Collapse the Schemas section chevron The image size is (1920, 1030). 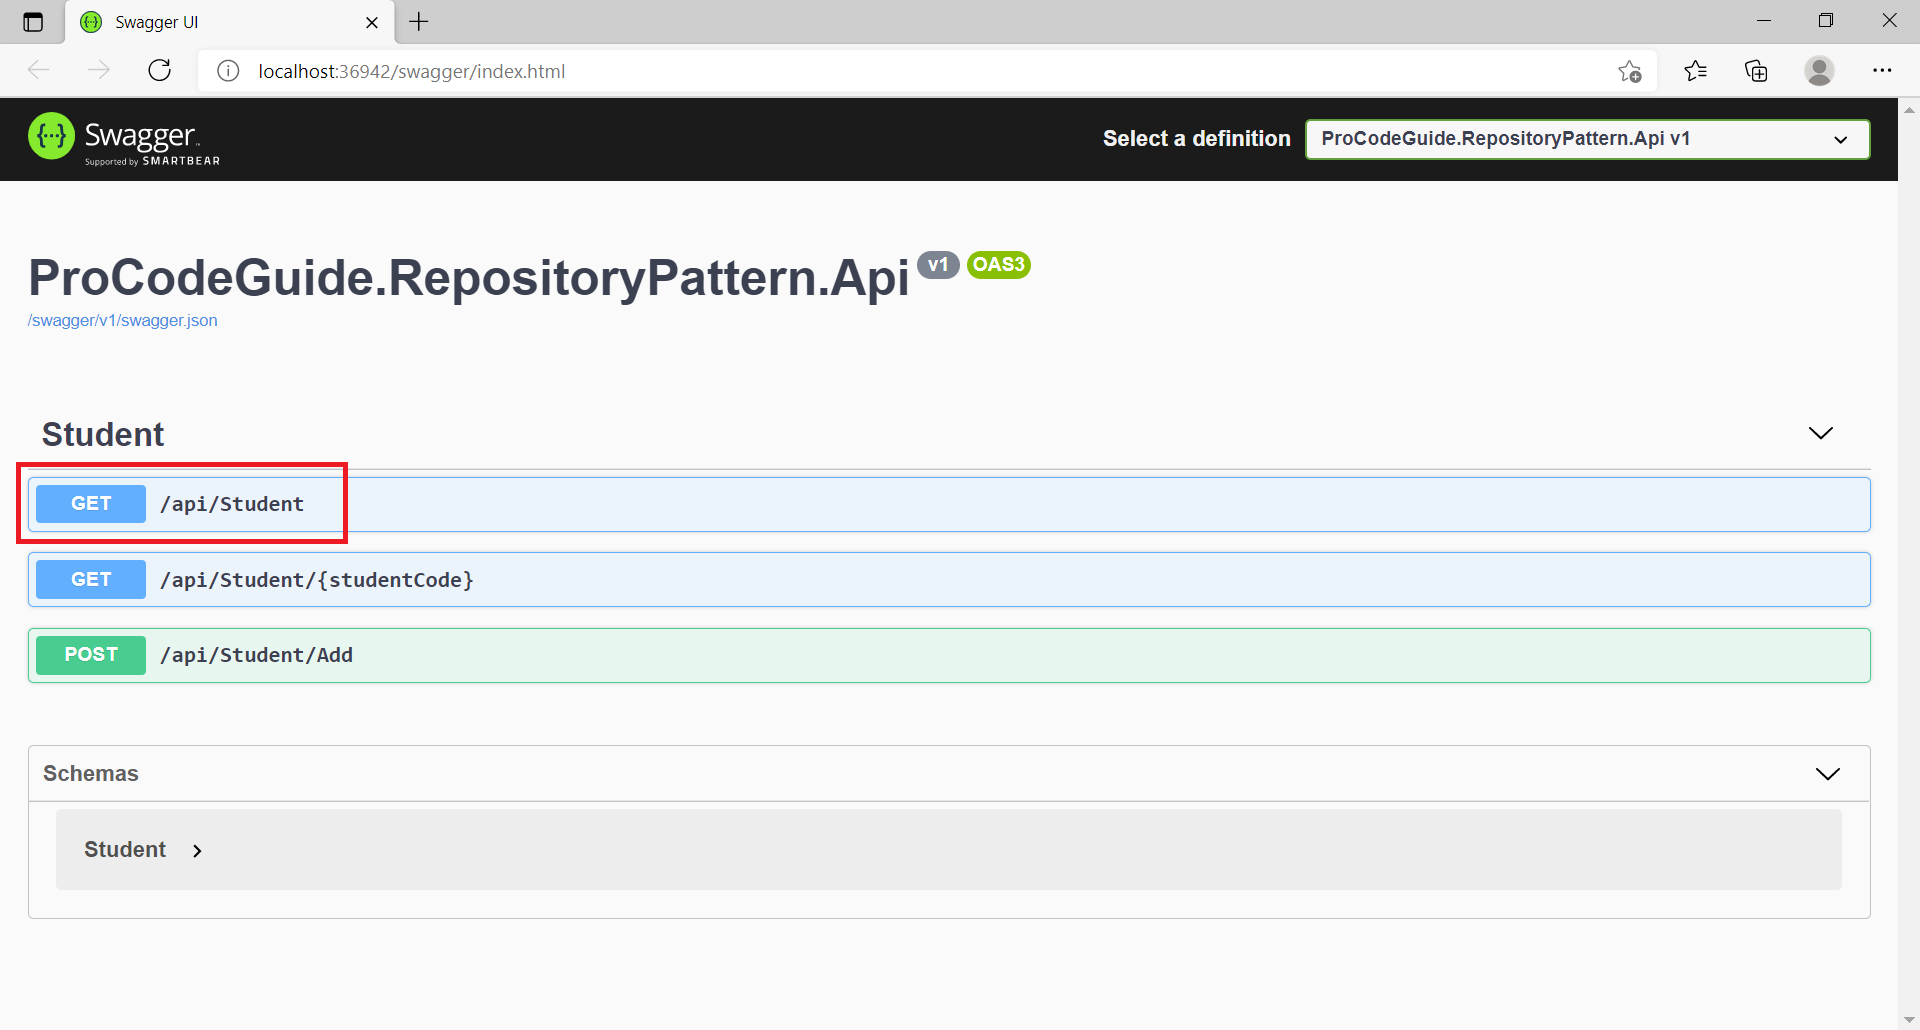point(1829,772)
